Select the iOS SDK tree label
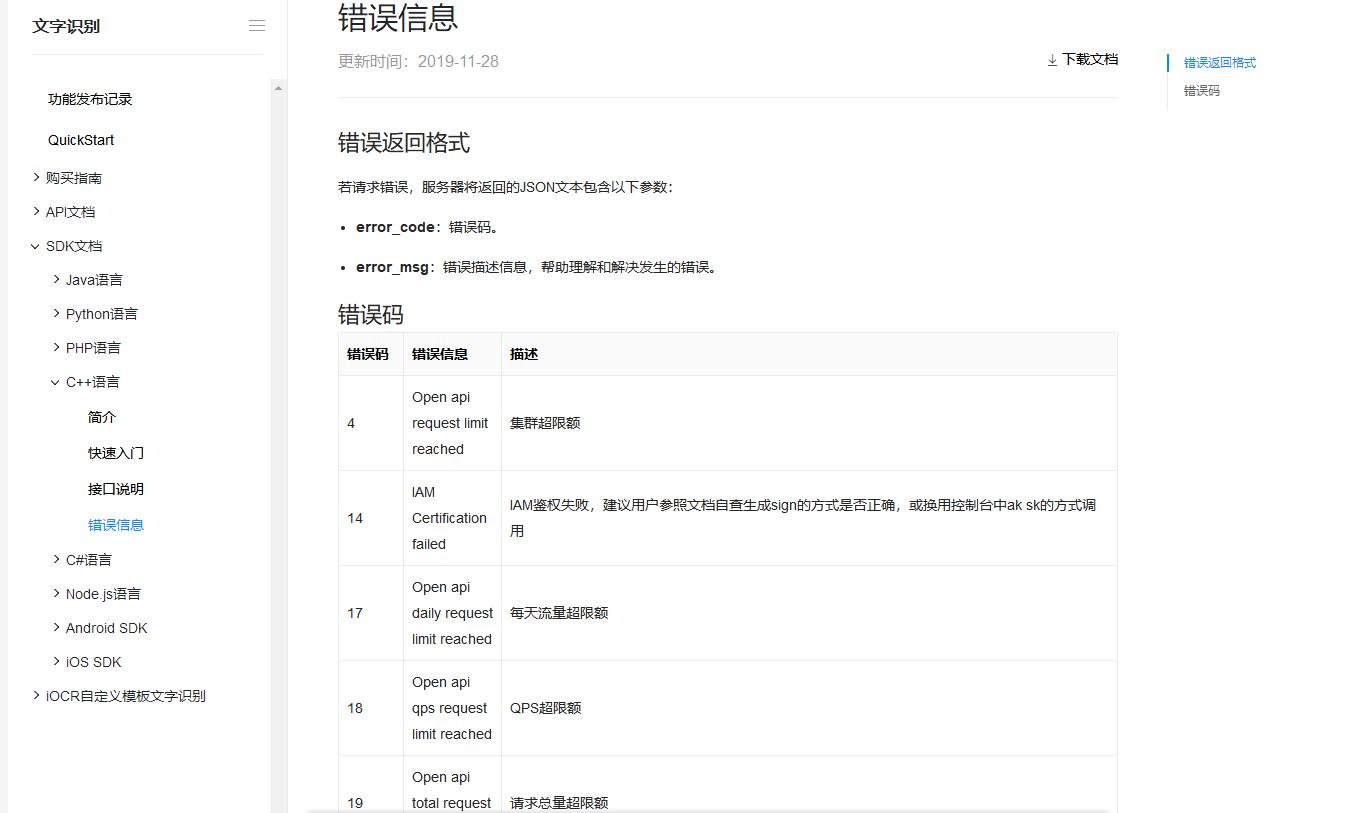 93,662
